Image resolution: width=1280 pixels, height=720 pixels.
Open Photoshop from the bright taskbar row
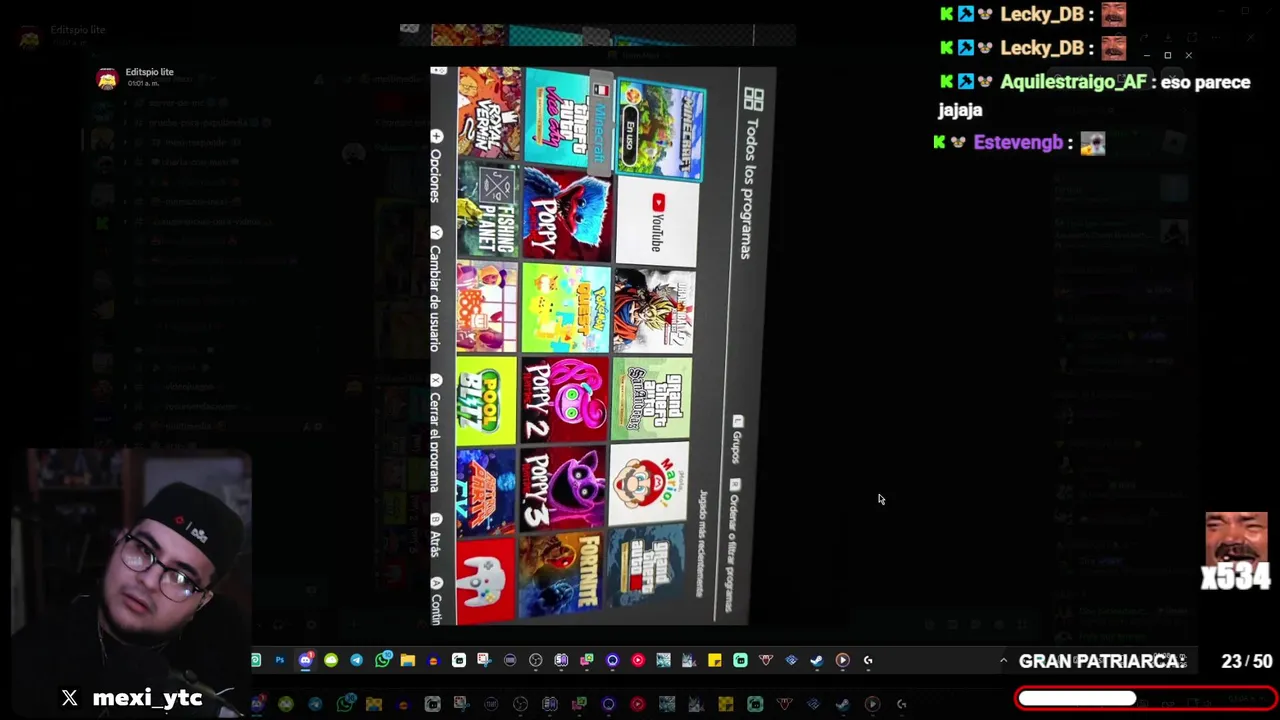(280, 660)
